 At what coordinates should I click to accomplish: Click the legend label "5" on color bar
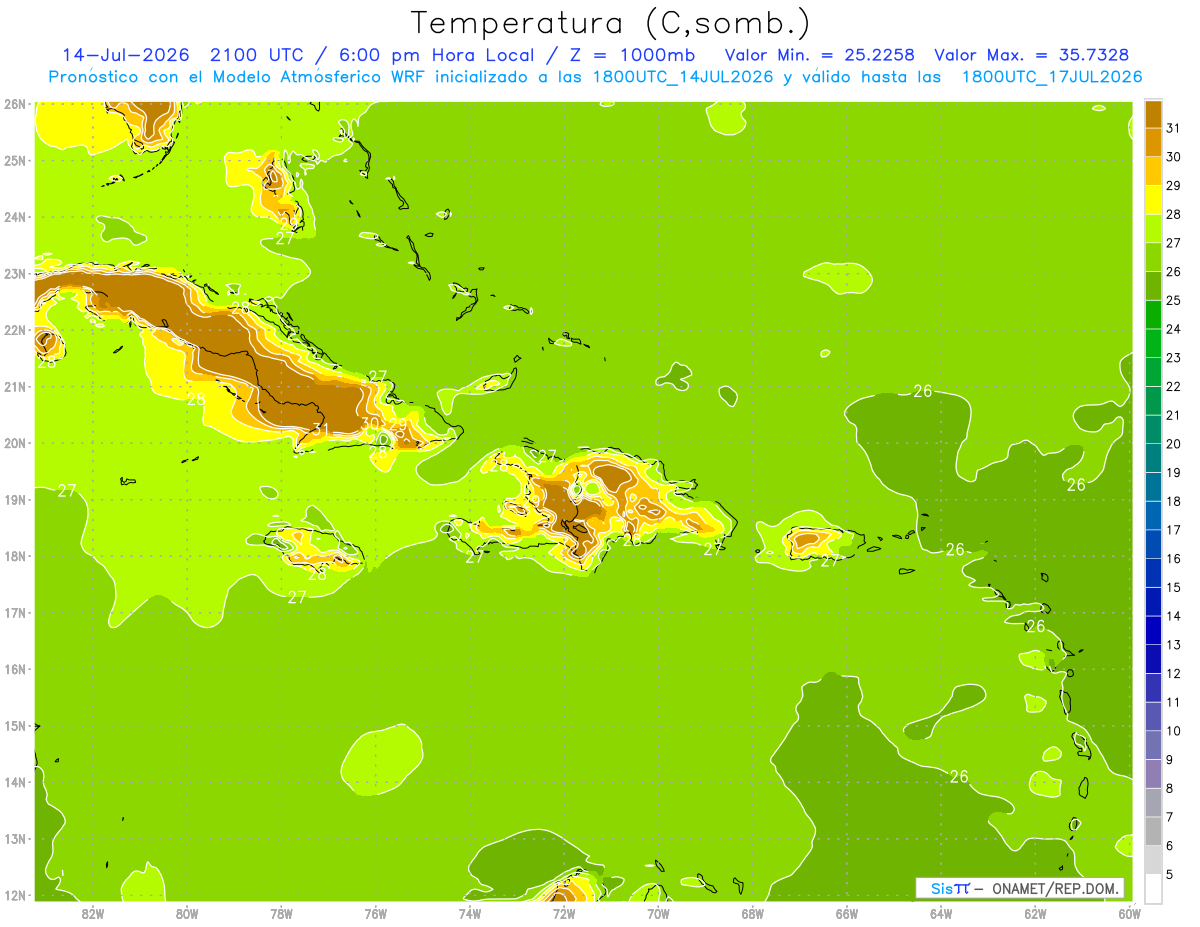point(1170,874)
